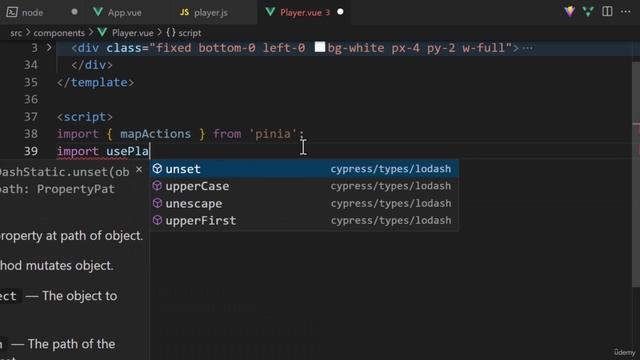640x360 pixels.
Task: Open the Vite extension icon in the editor toolbar
Action: point(569,11)
